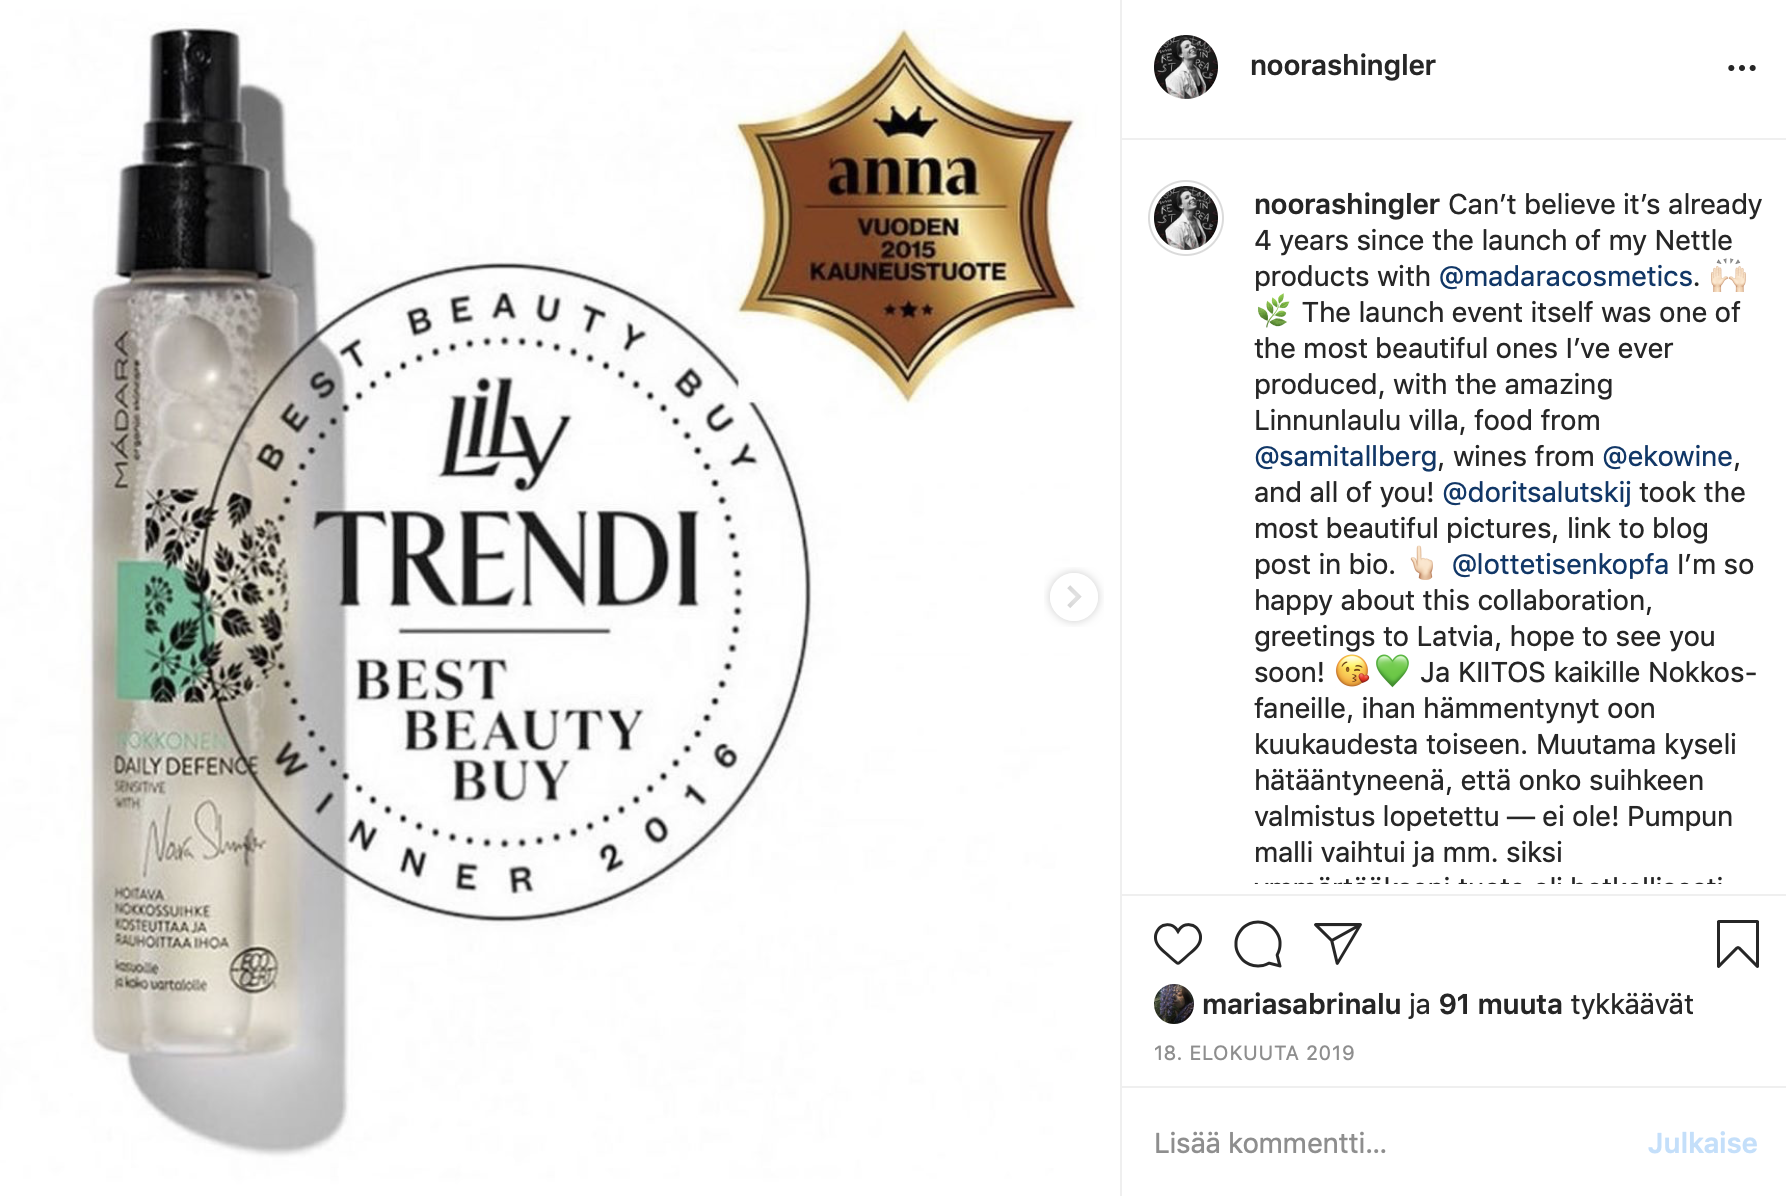1786x1196 pixels.
Task: Focus the Lisää kommentti comment field
Action: [1390, 1143]
